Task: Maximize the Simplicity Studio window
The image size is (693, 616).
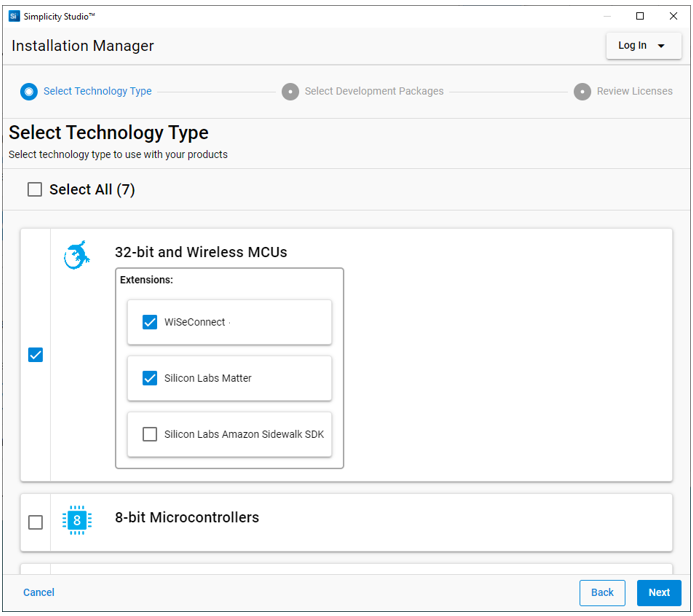Action: [x=640, y=16]
